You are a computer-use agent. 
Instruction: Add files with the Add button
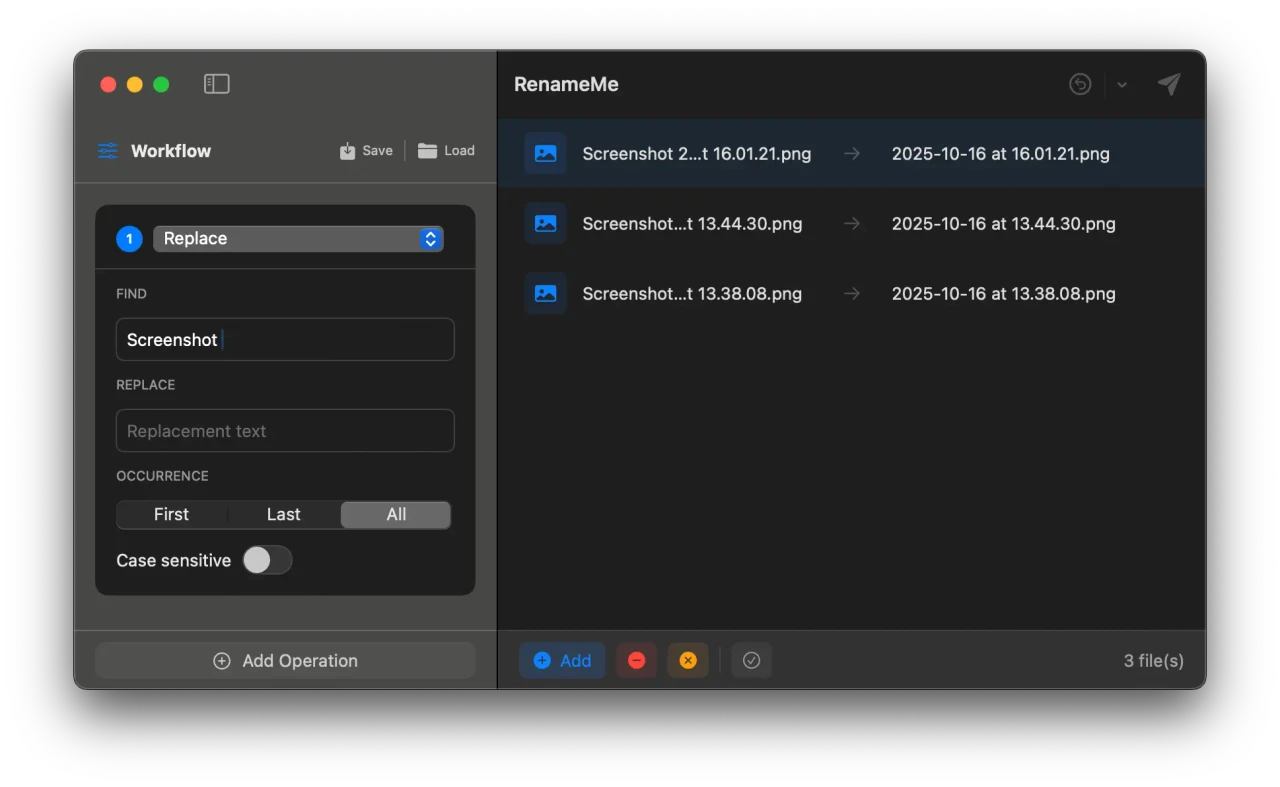tap(562, 660)
